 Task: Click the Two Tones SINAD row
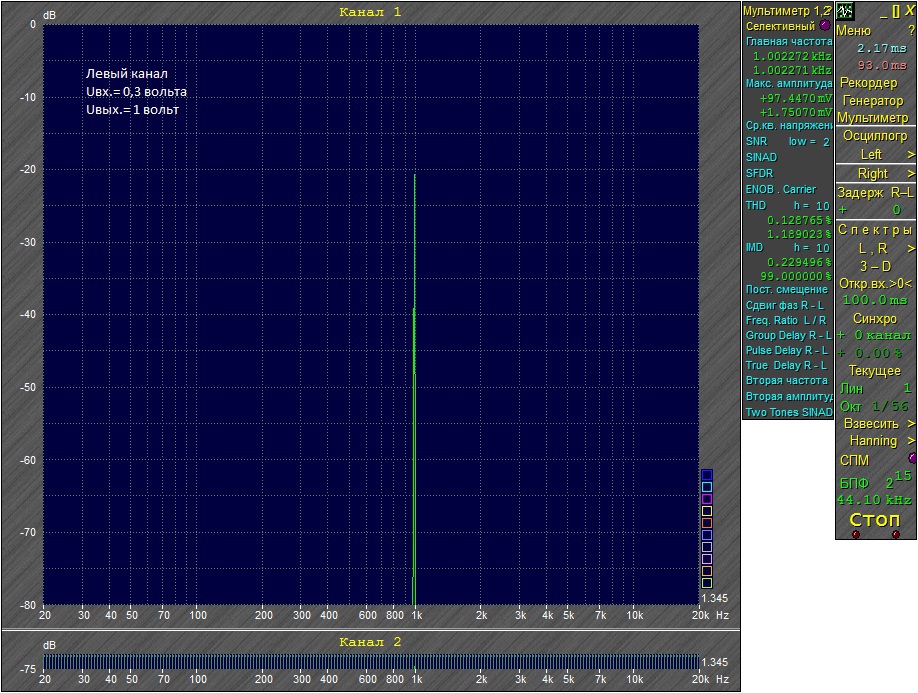click(788, 412)
